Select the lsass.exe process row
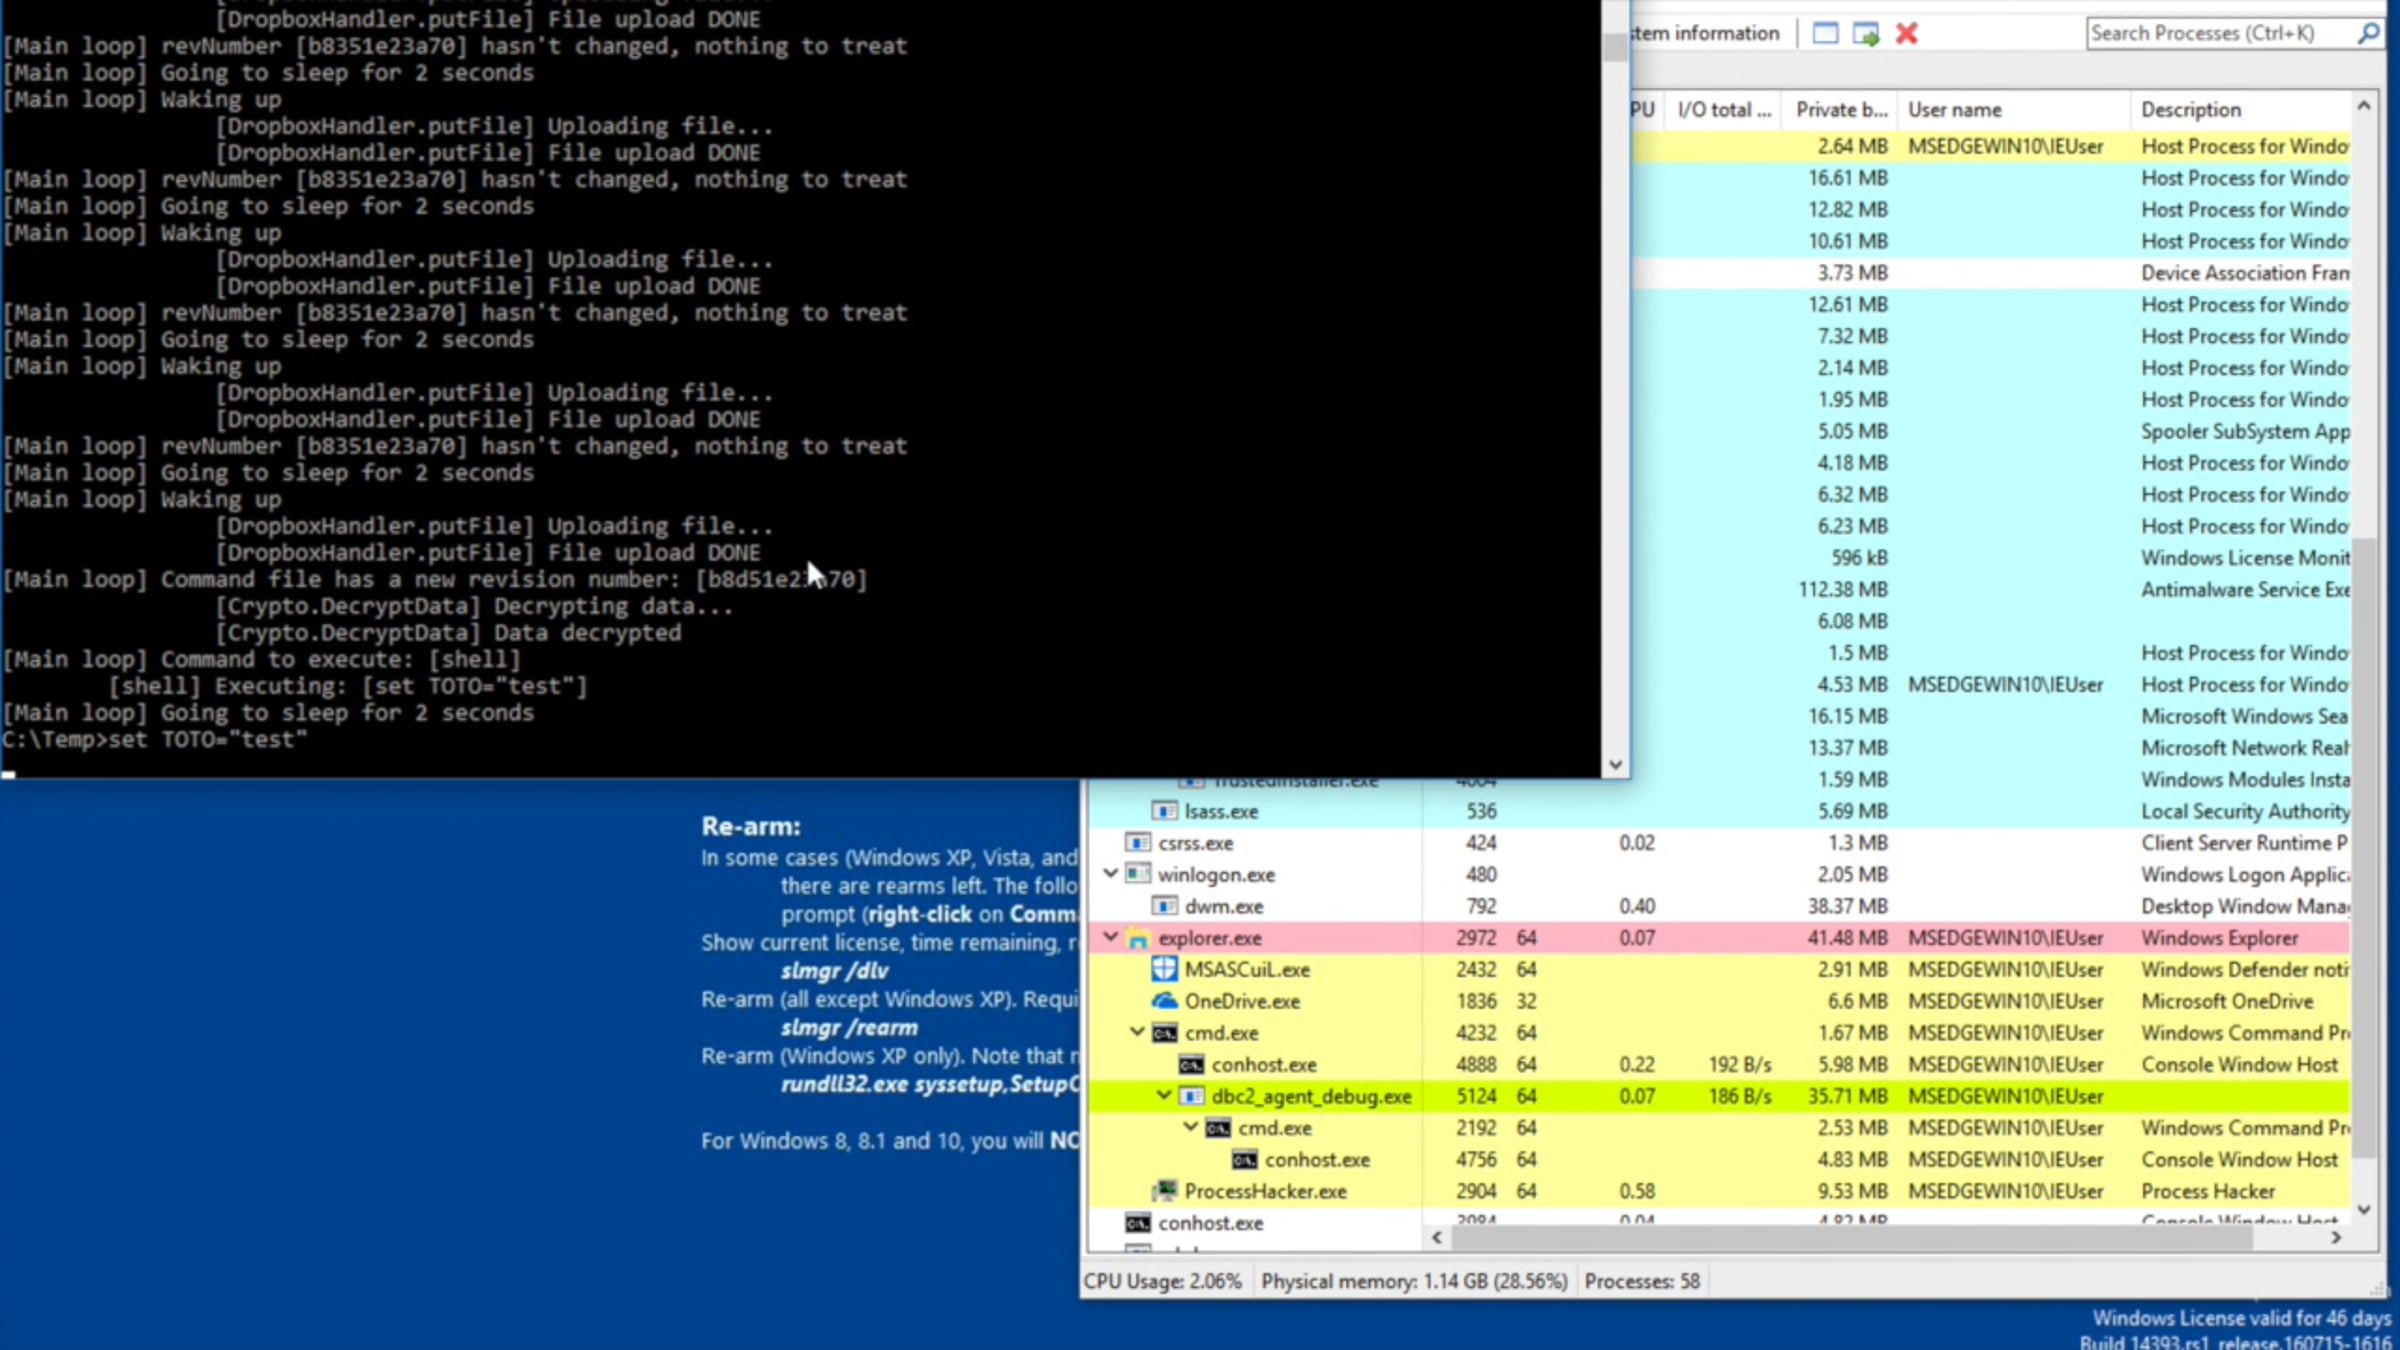2400x1350 pixels. (x=1718, y=811)
